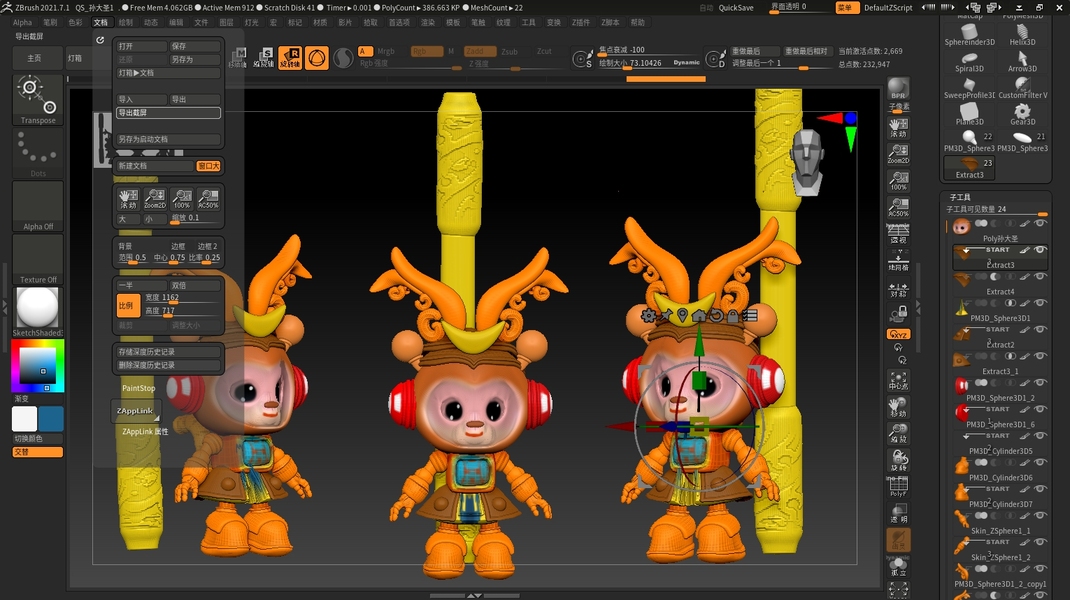Viewport: 1070px width, 600px height.
Task: Click the frame center icon in right shelf
Action: pos(898,381)
